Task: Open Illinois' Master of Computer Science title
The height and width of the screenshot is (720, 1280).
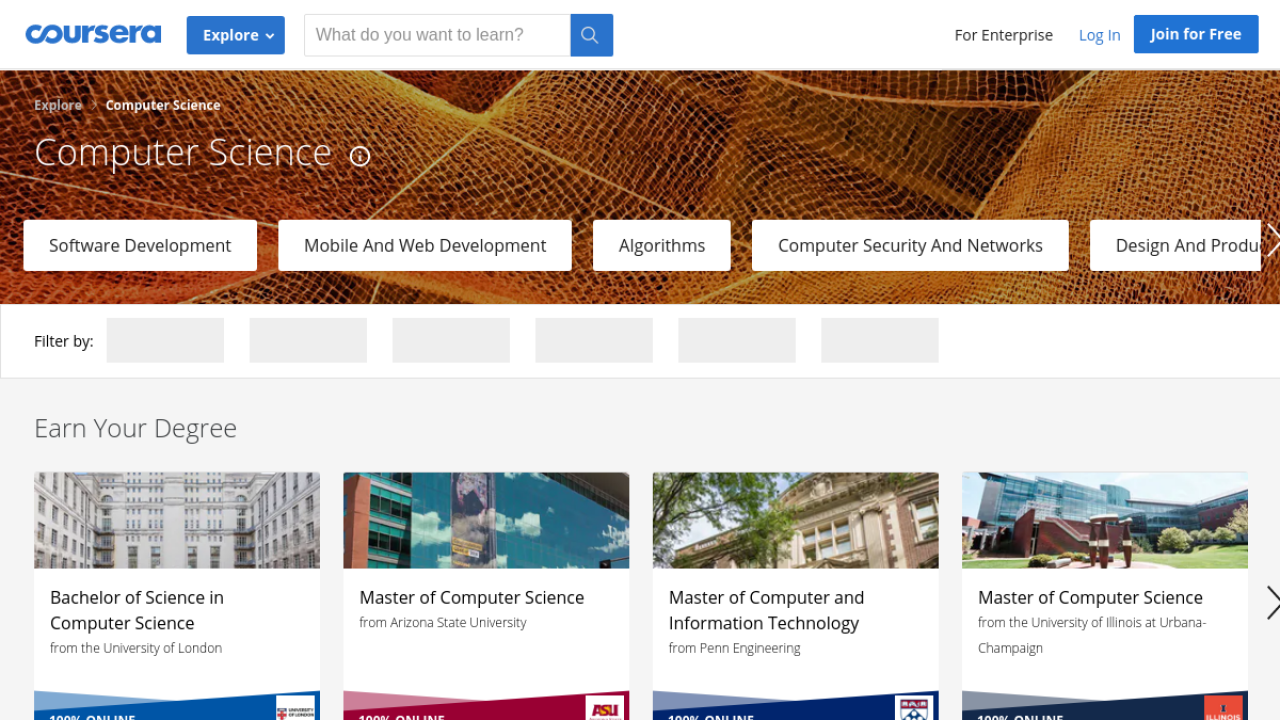Action: (x=1090, y=597)
